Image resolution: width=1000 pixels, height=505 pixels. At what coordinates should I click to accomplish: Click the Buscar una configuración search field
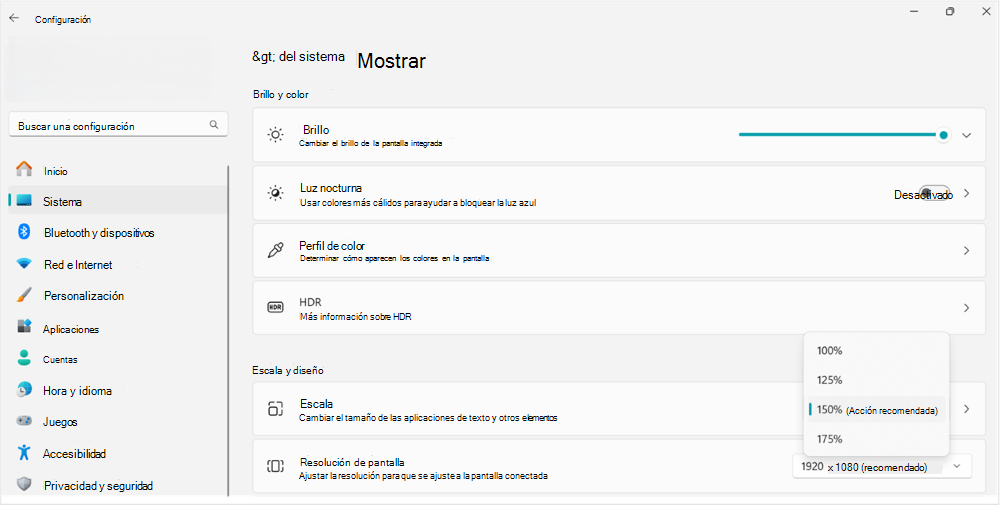tap(118, 126)
